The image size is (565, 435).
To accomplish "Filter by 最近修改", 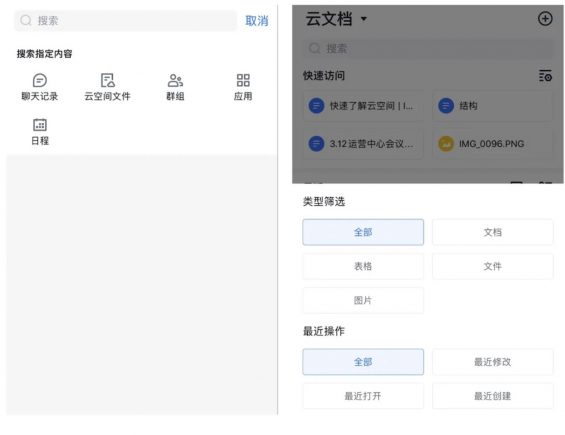I will 493,362.
